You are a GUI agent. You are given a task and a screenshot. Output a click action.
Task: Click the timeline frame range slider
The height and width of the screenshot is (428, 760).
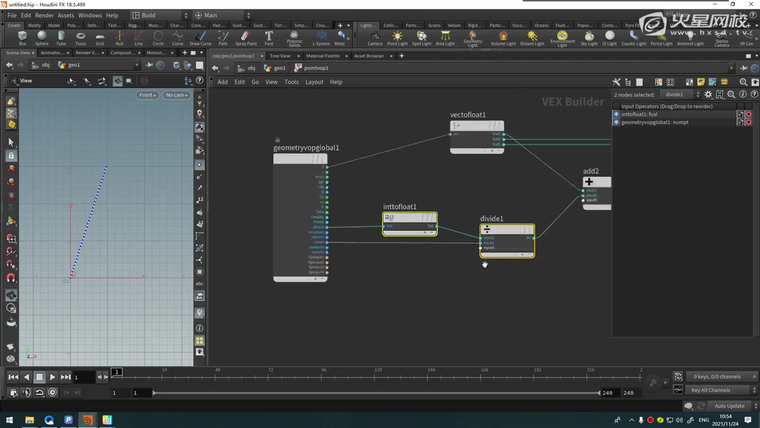[375, 393]
